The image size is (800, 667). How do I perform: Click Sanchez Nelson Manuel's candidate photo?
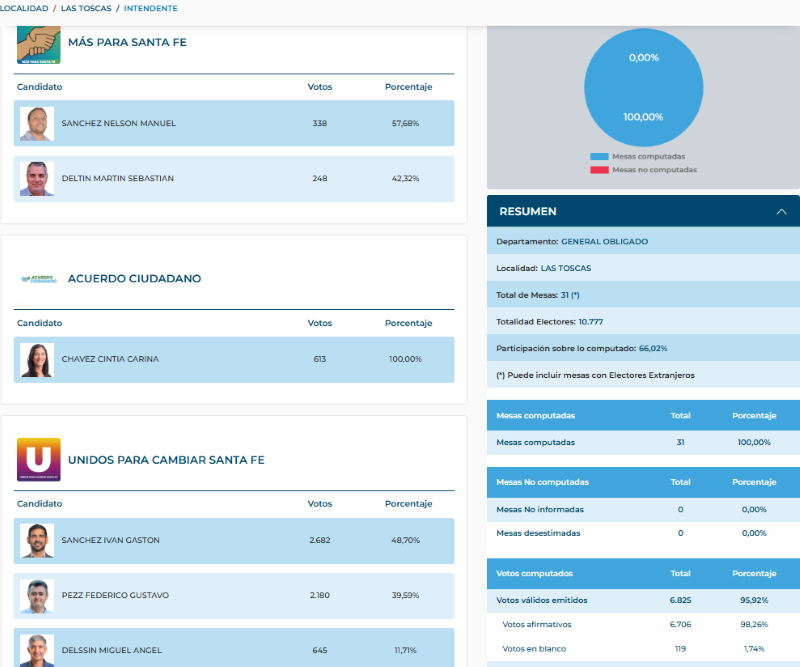(x=37, y=124)
